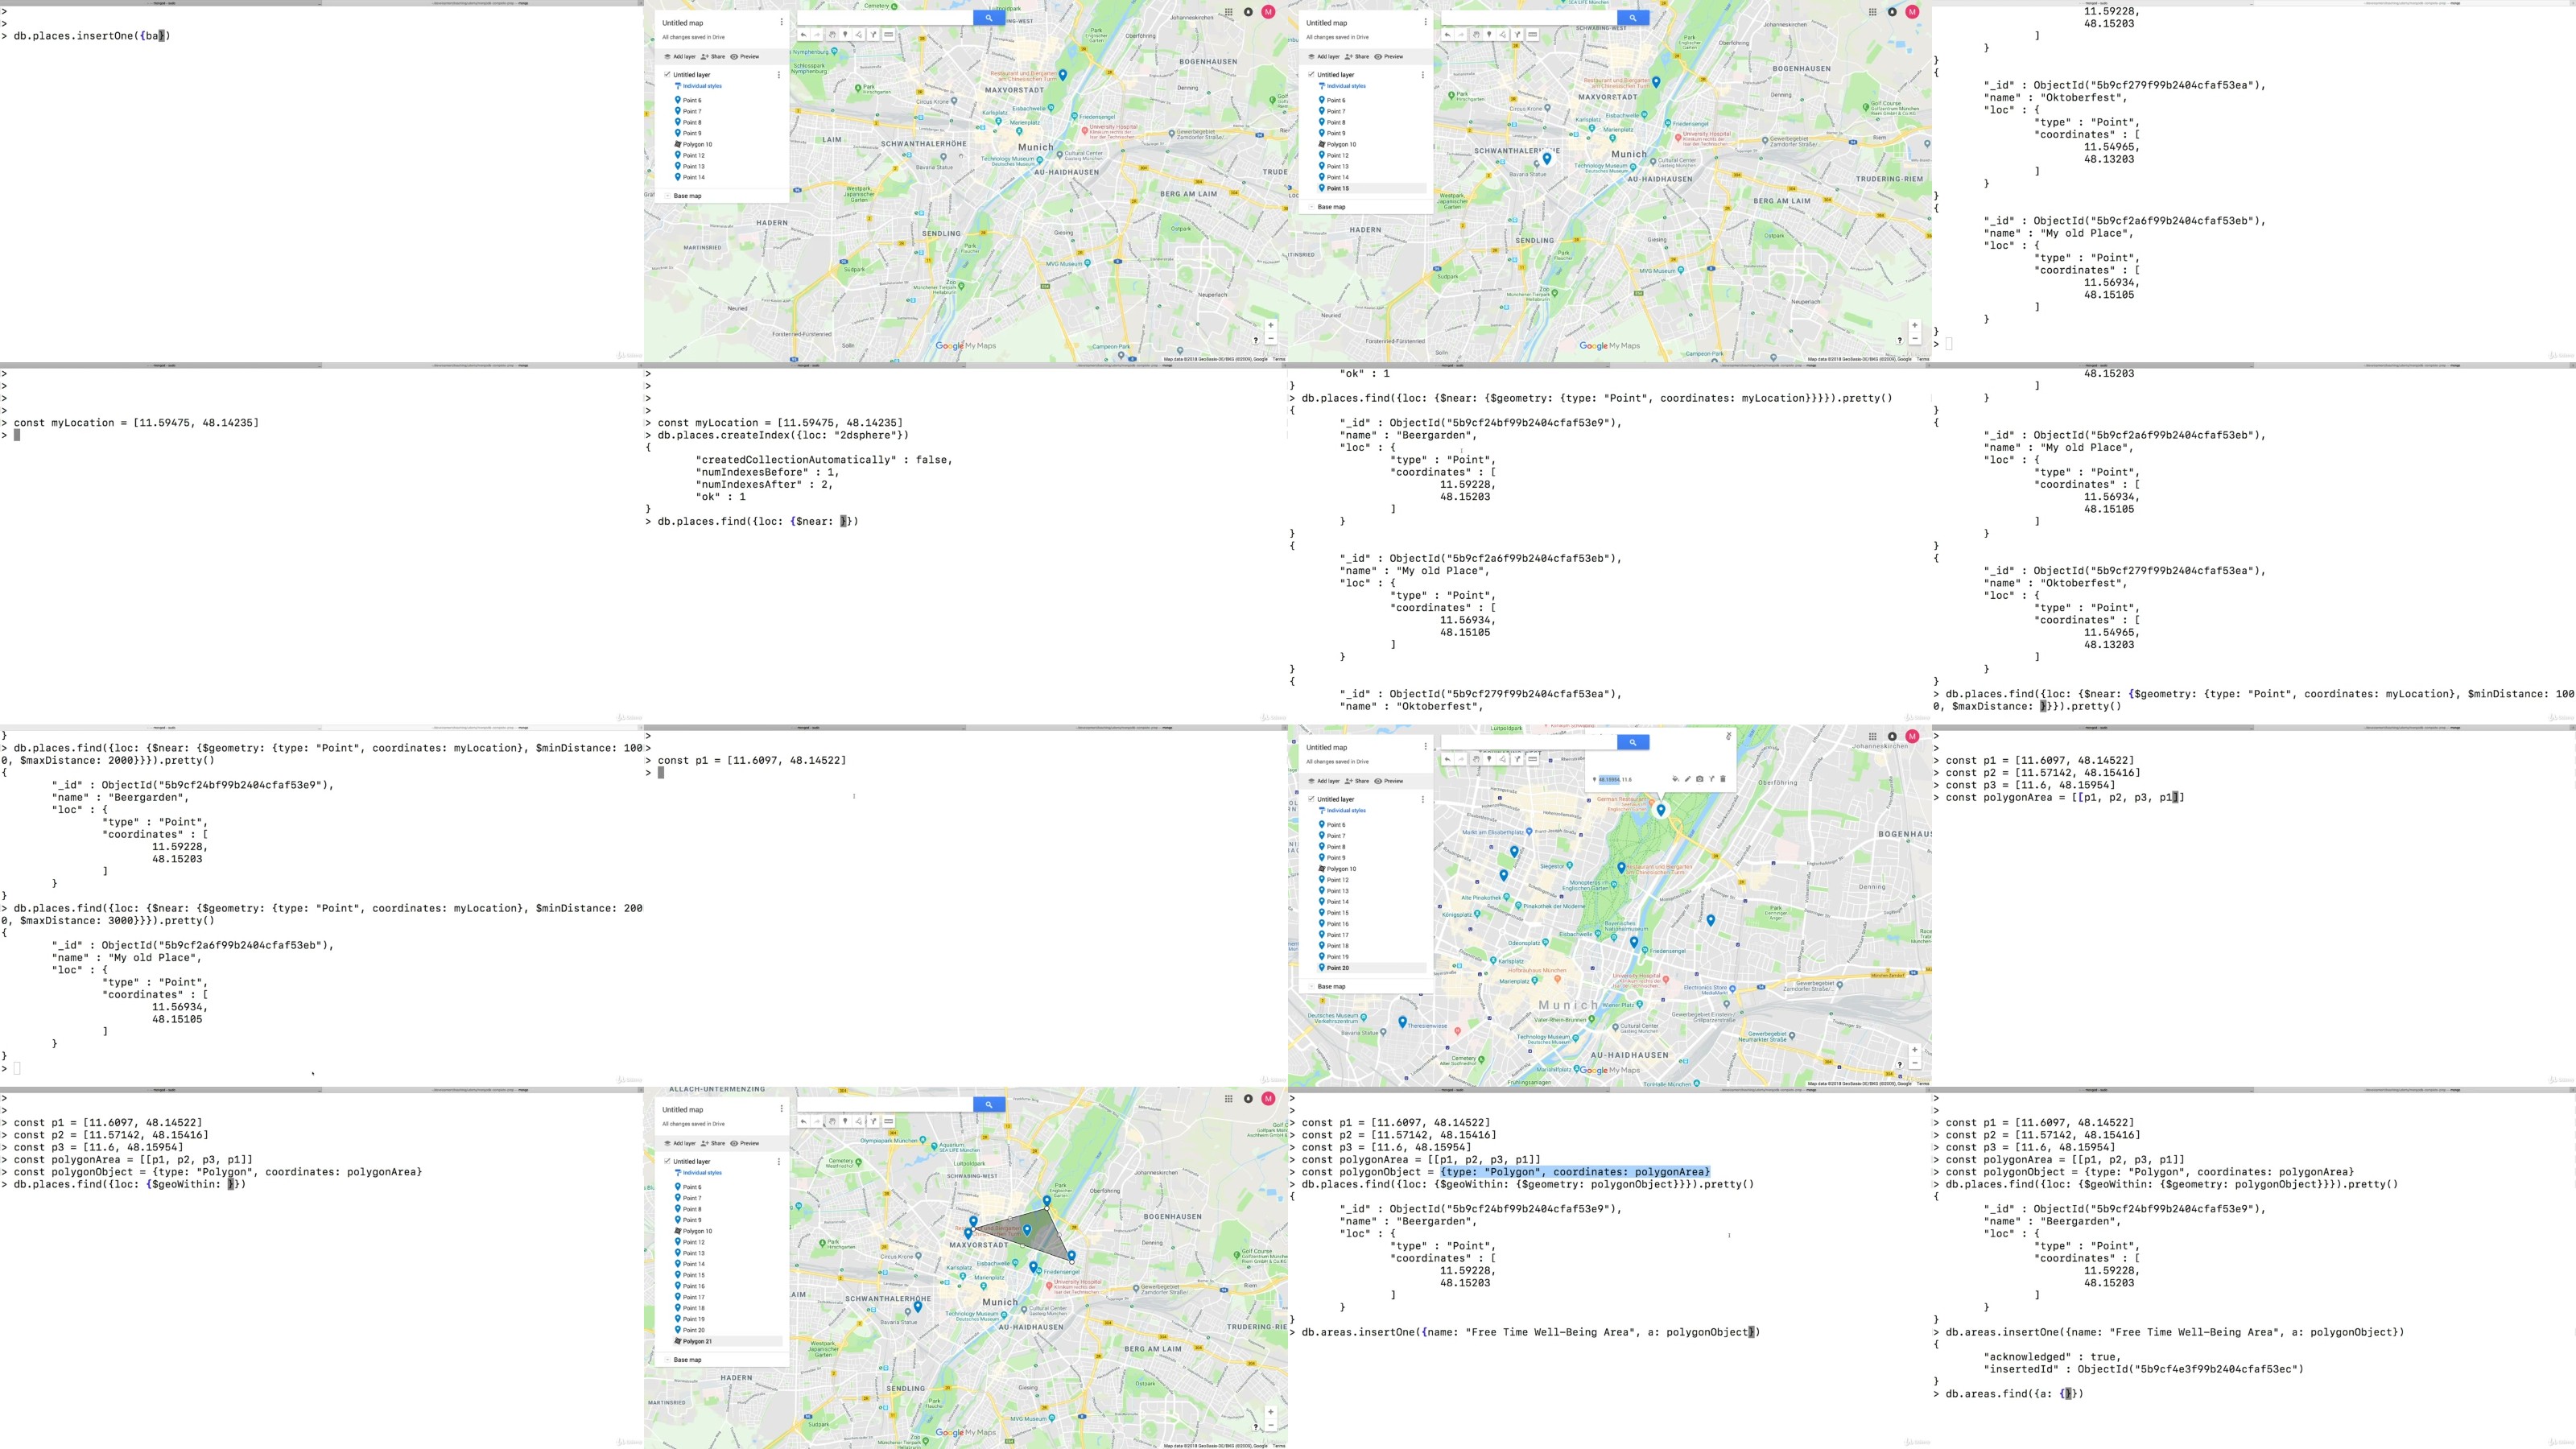
Task: Click the camera icon in the info window
Action: pyautogui.click(x=1701, y=780)
